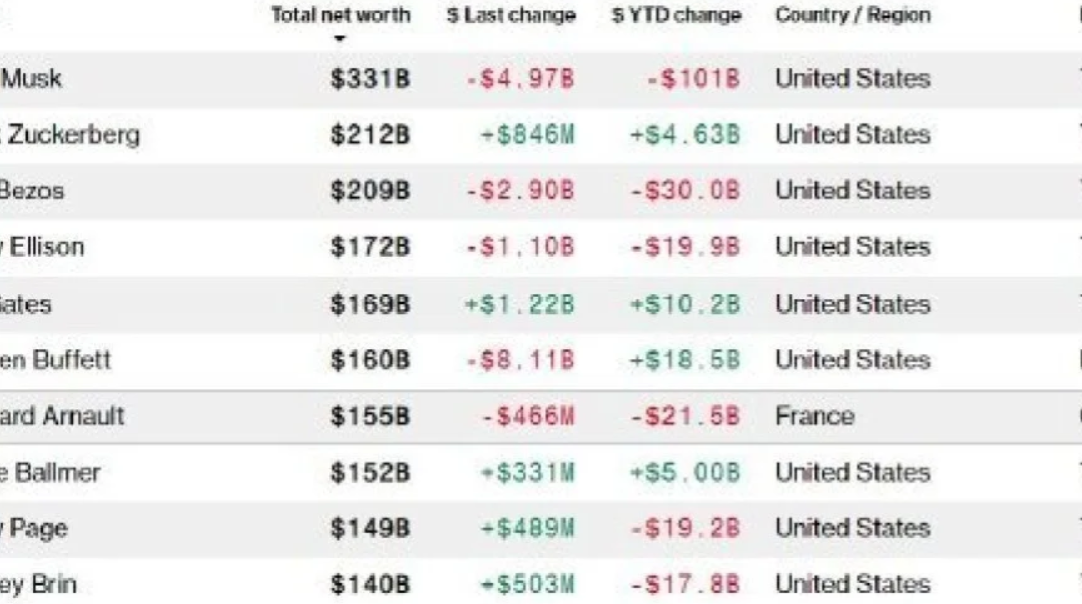Viewport: 1082px width, 604px height.
Task: Open the Musk profile link
Action: coord(31,78)
